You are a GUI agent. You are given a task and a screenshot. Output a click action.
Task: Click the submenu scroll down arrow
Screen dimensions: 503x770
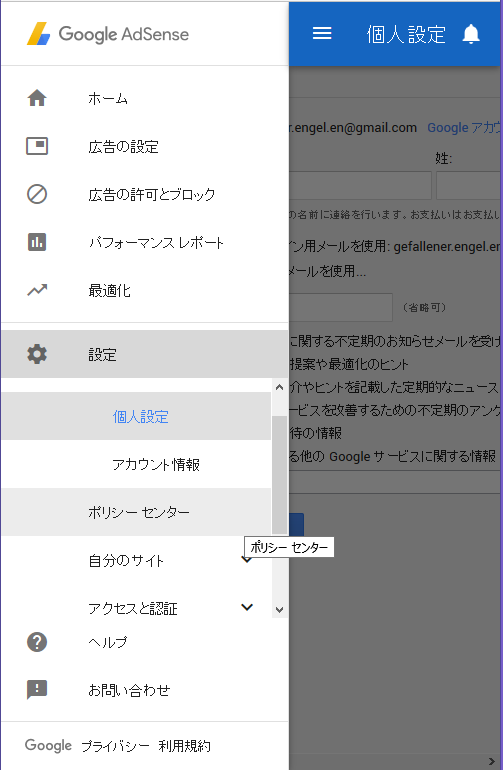tap(279, 610)
